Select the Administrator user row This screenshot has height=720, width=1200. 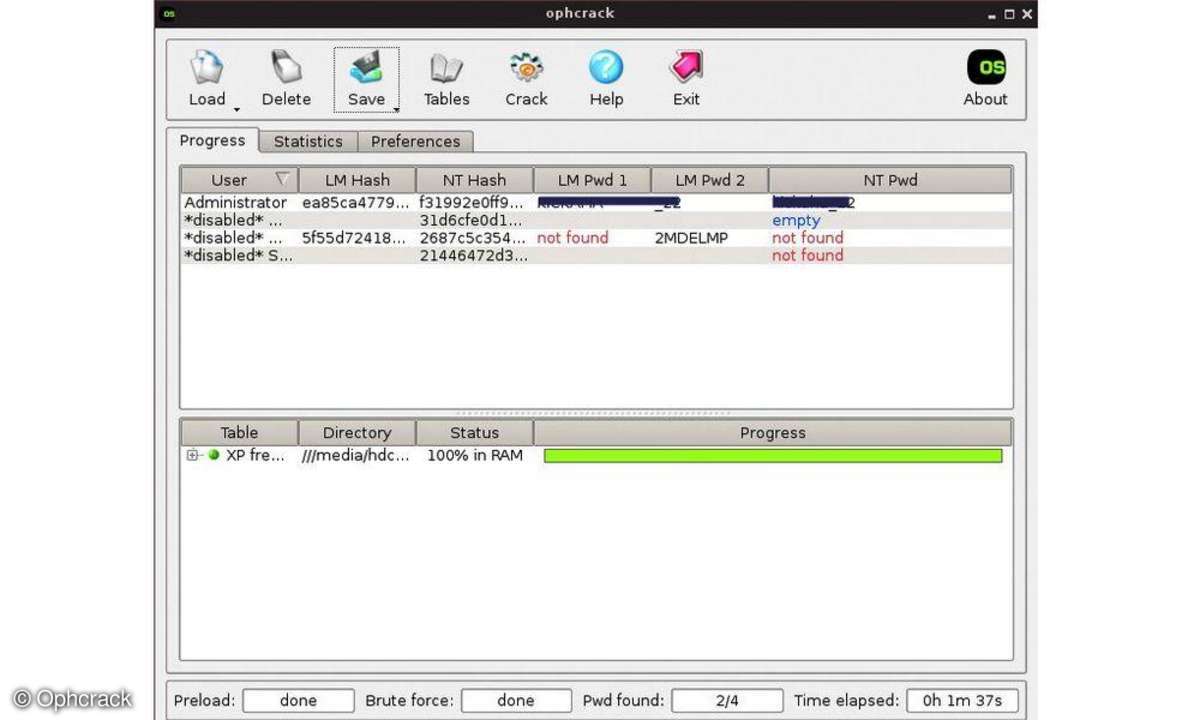(236, 203)
